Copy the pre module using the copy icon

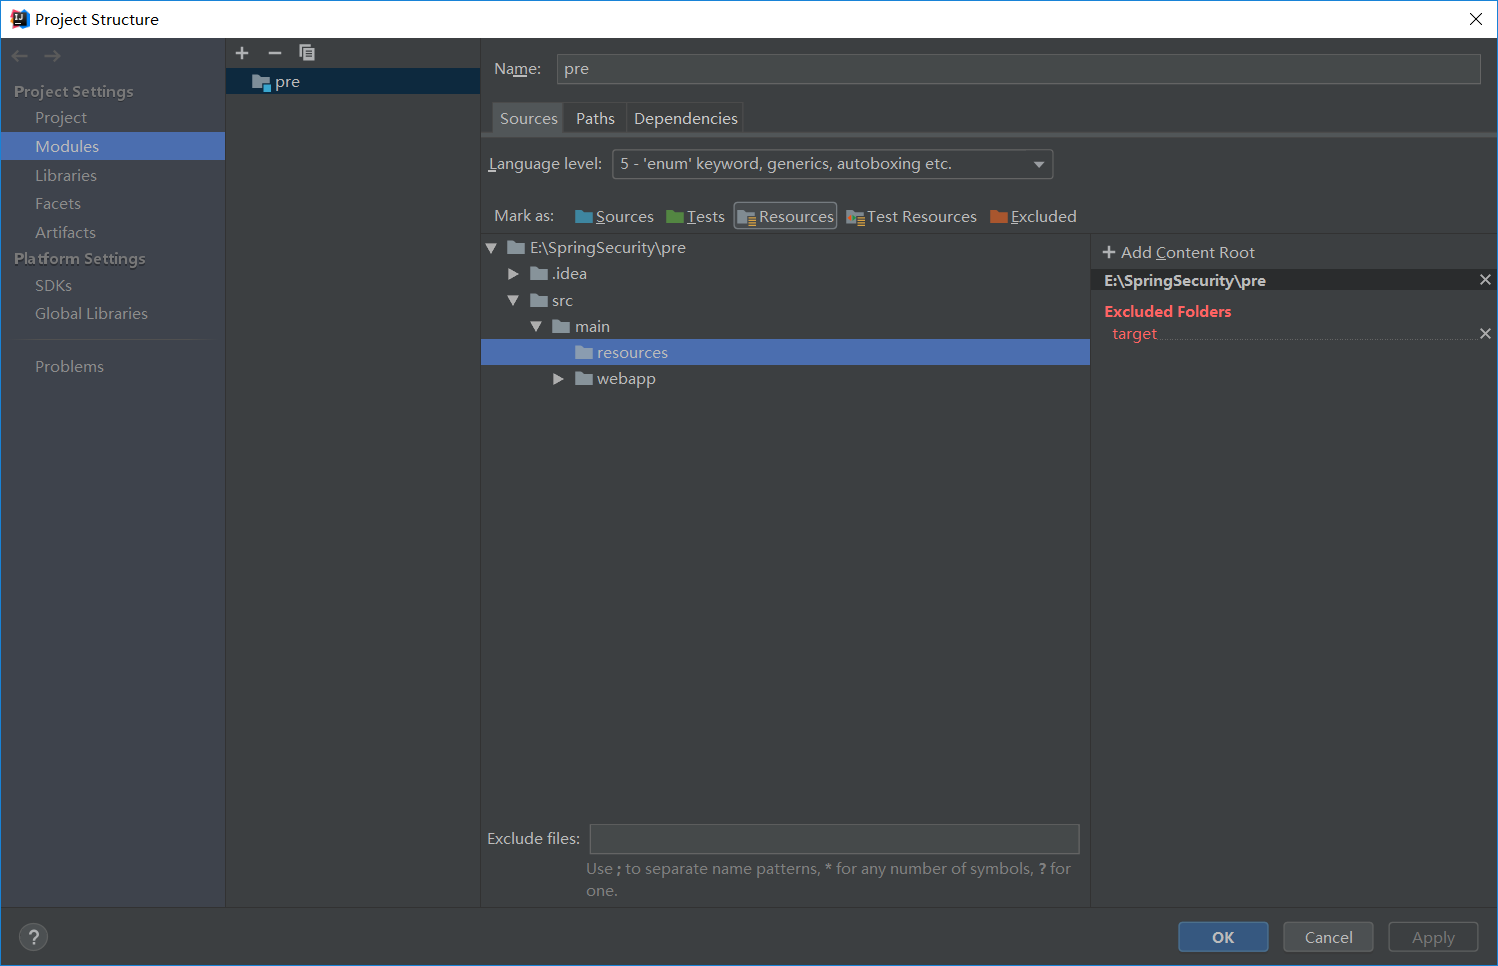pos(306,52)
